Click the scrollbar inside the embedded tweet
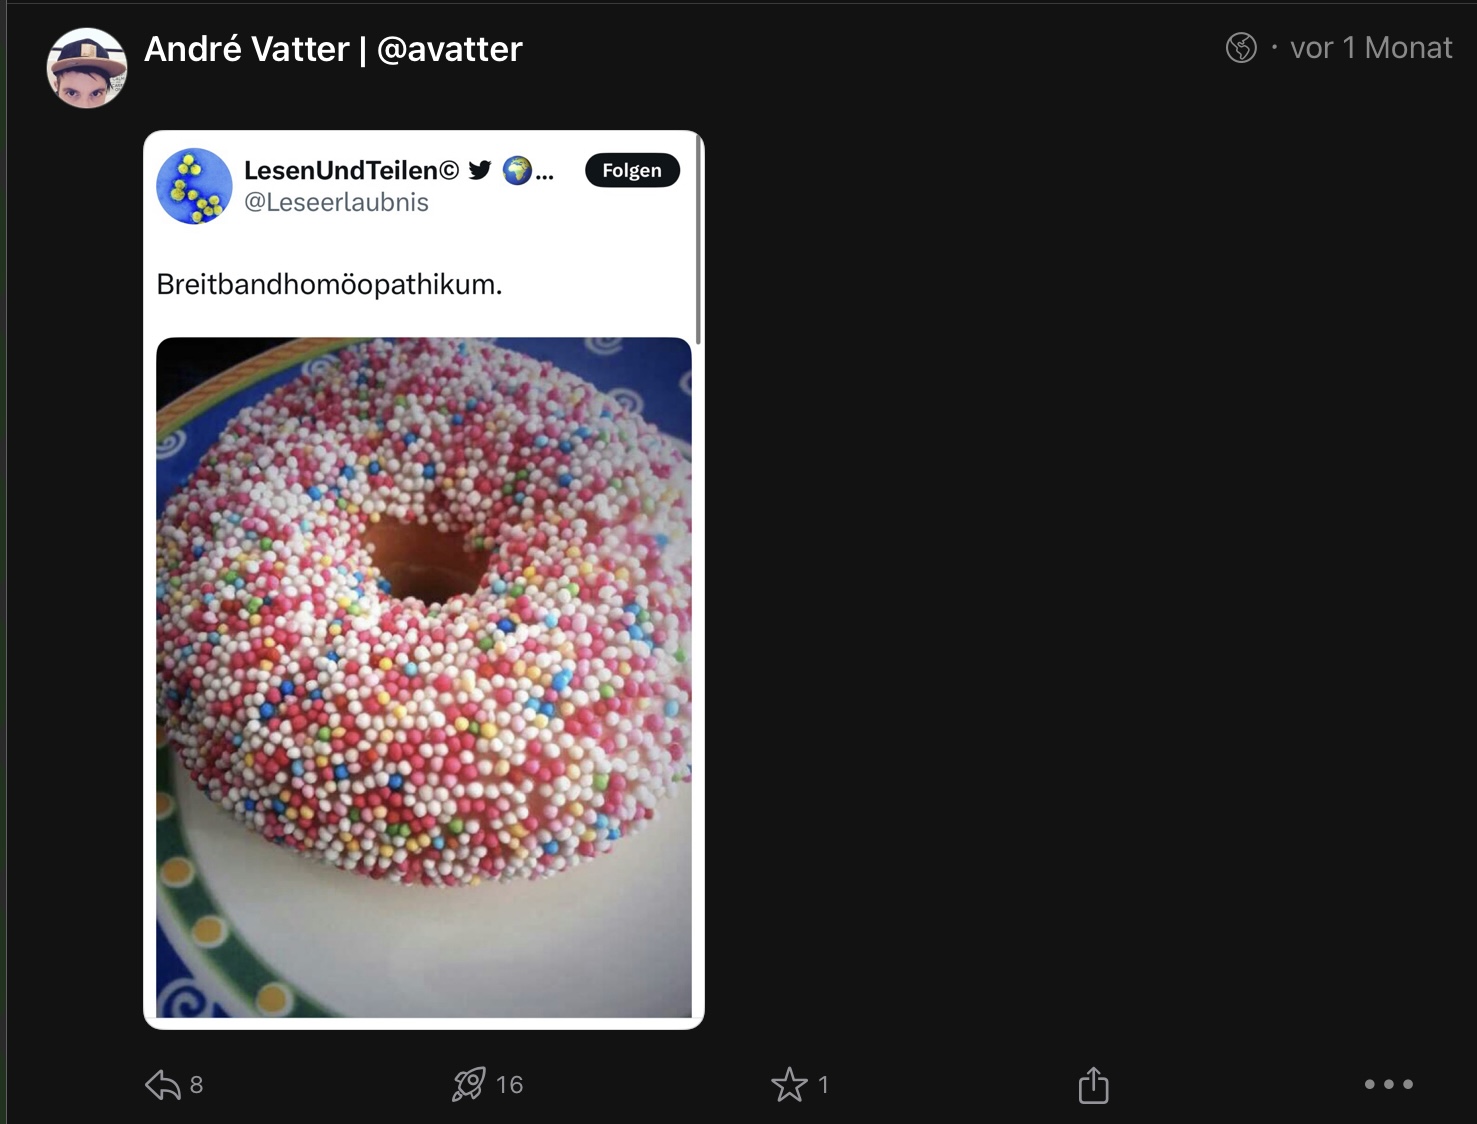1477x1124 pixels. click(698, 240)
